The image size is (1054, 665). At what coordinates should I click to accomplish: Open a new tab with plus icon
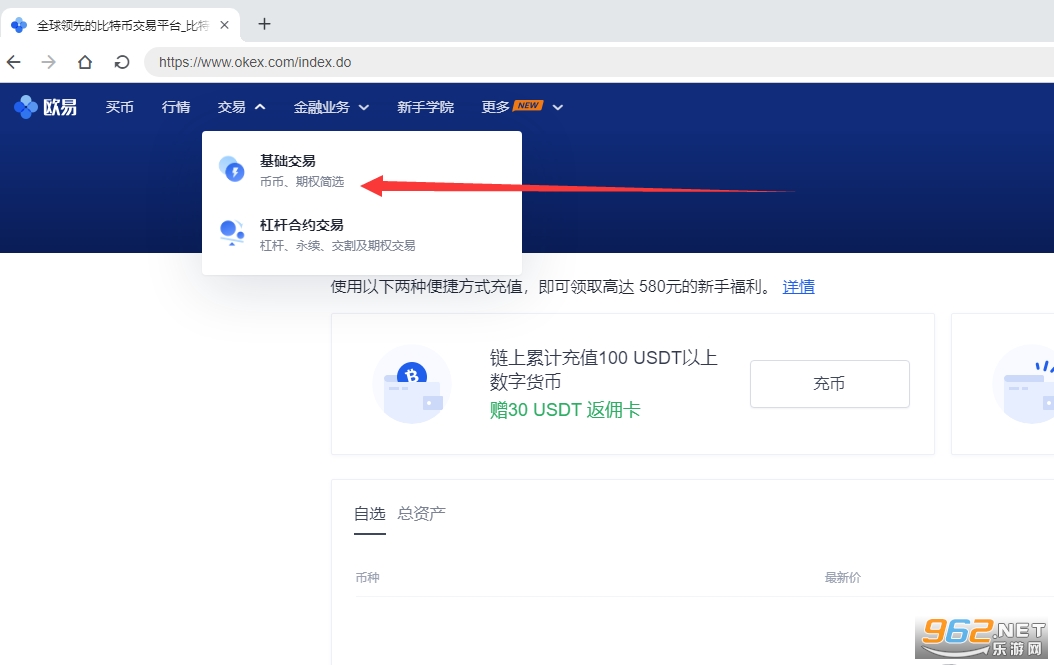coord(264,24)
